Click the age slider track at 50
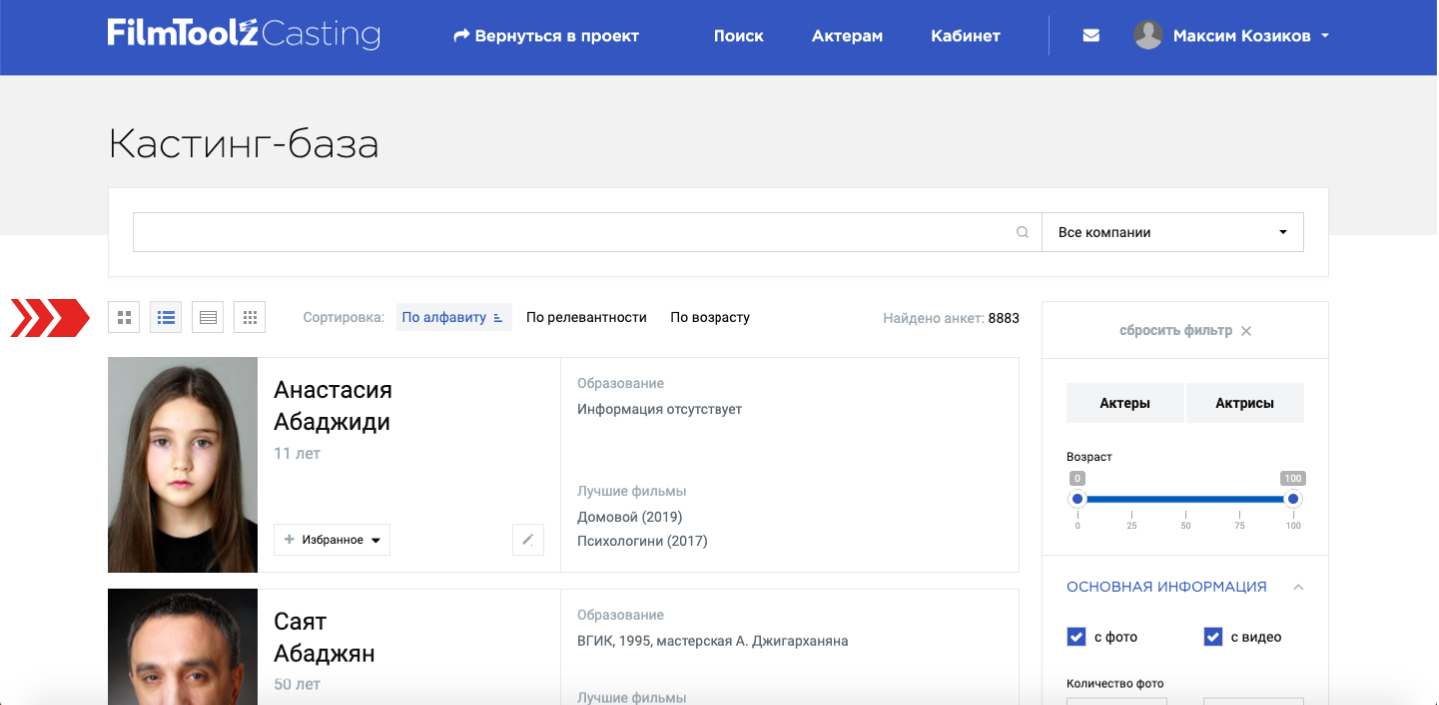 pyautogui.click(x=1185, y=499)
